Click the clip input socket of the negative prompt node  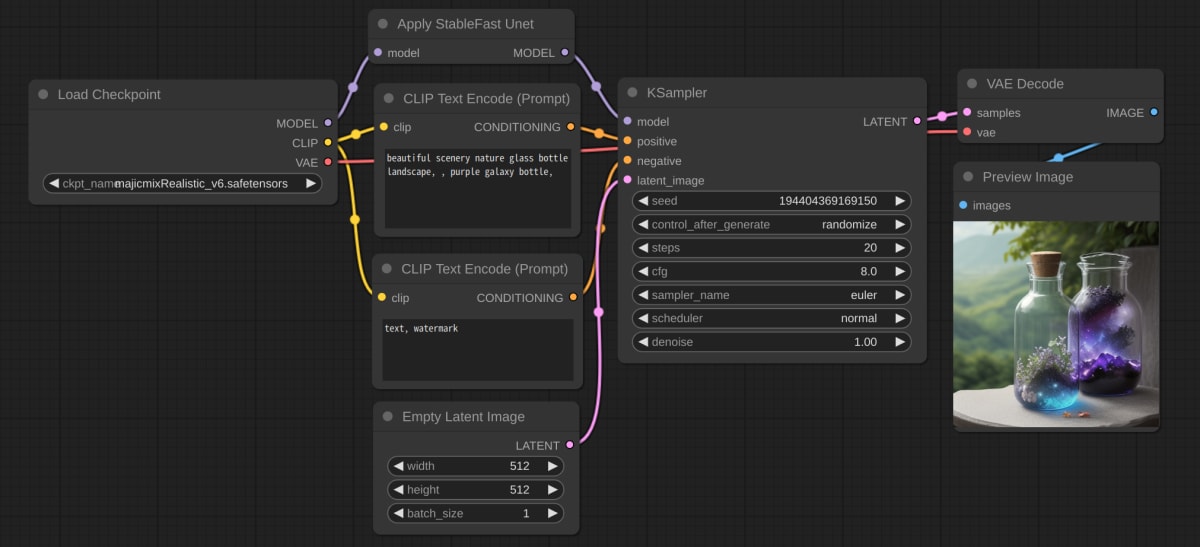383,297
